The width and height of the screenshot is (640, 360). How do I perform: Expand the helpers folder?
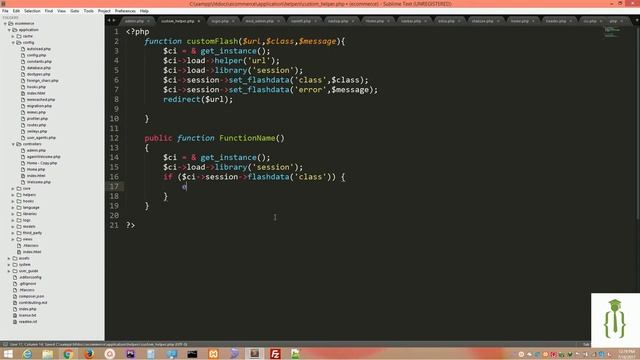[13, 195]
